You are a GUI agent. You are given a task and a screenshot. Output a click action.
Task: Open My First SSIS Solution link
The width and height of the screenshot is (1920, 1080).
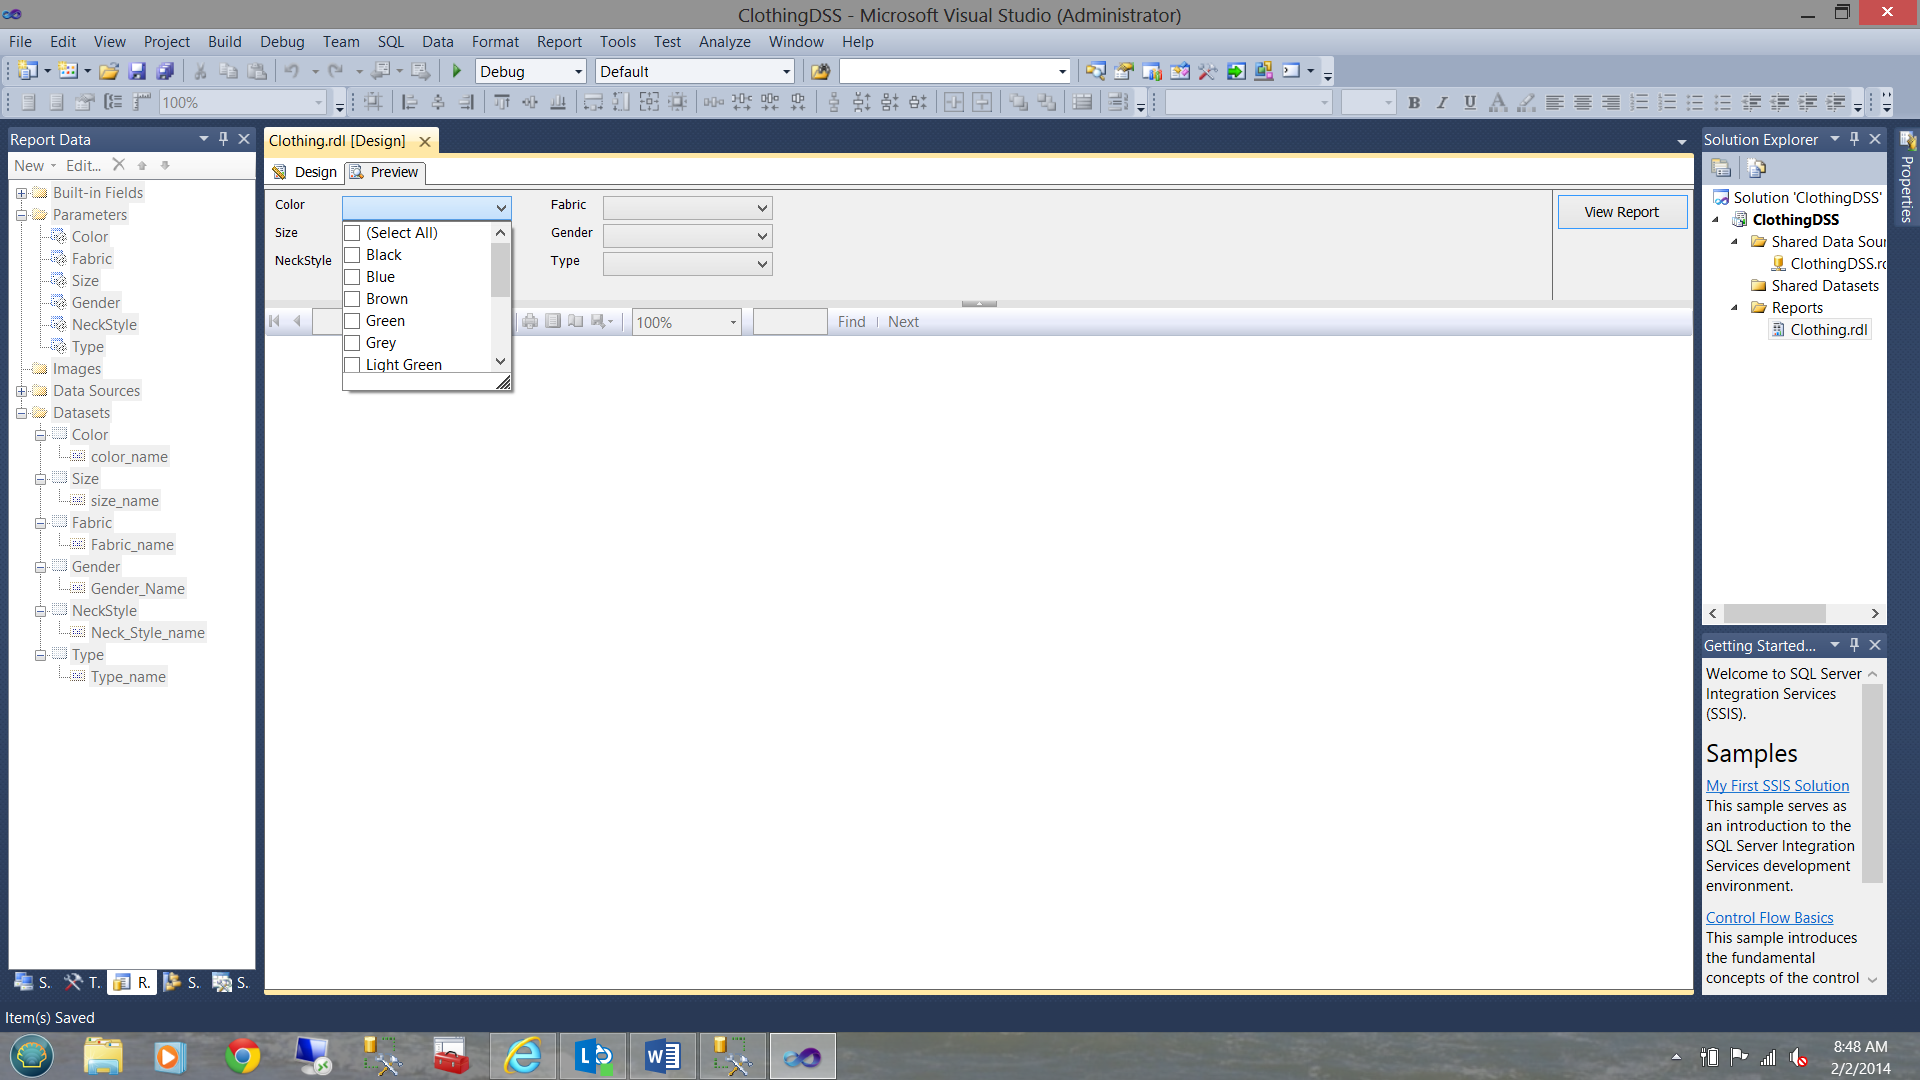point(1777,786)
